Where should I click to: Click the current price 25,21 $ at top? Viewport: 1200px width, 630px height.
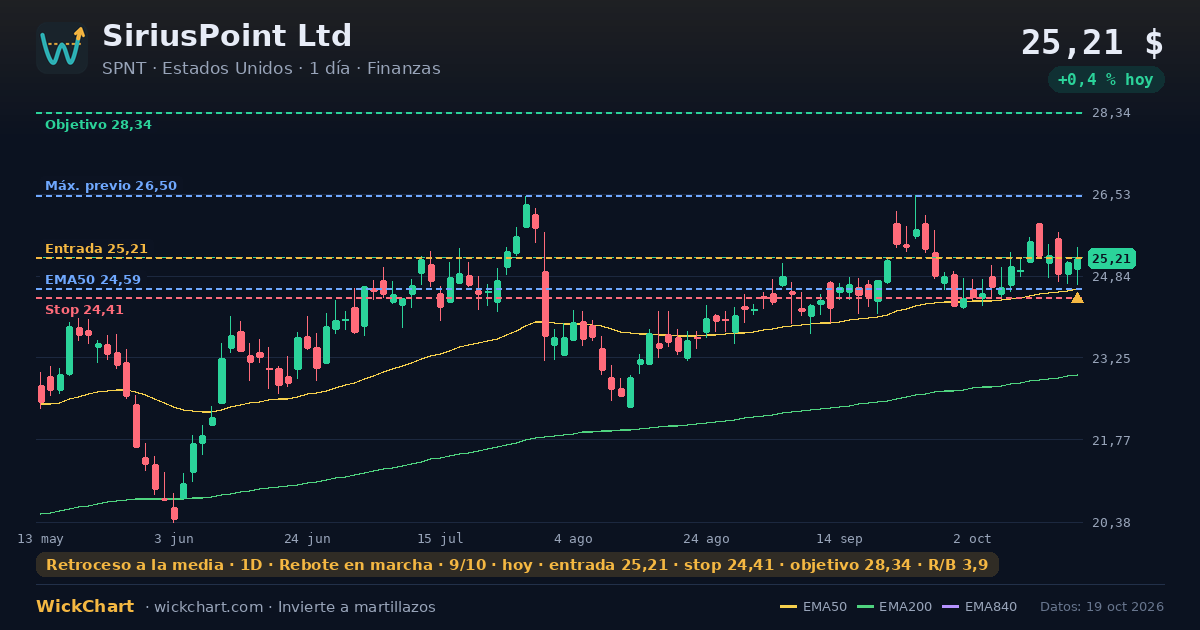[1092, 43]
